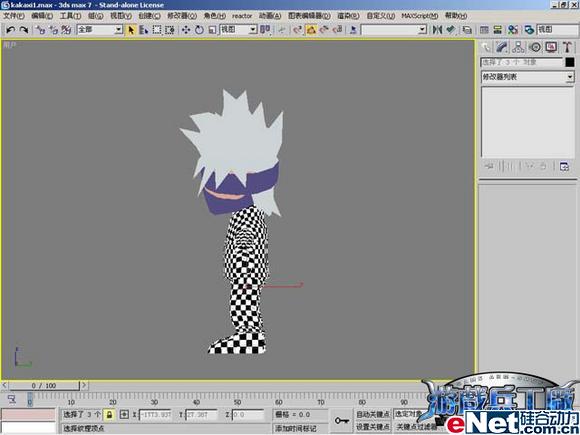Click the Undo arrow icon
Image resolution: width=580 pixels, height=435 pixels.
click(10, 30)
